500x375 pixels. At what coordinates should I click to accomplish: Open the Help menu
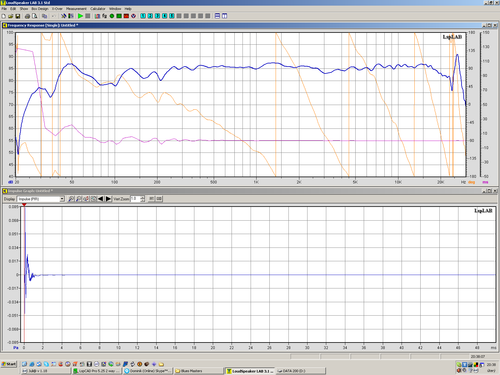coord(128,9)
